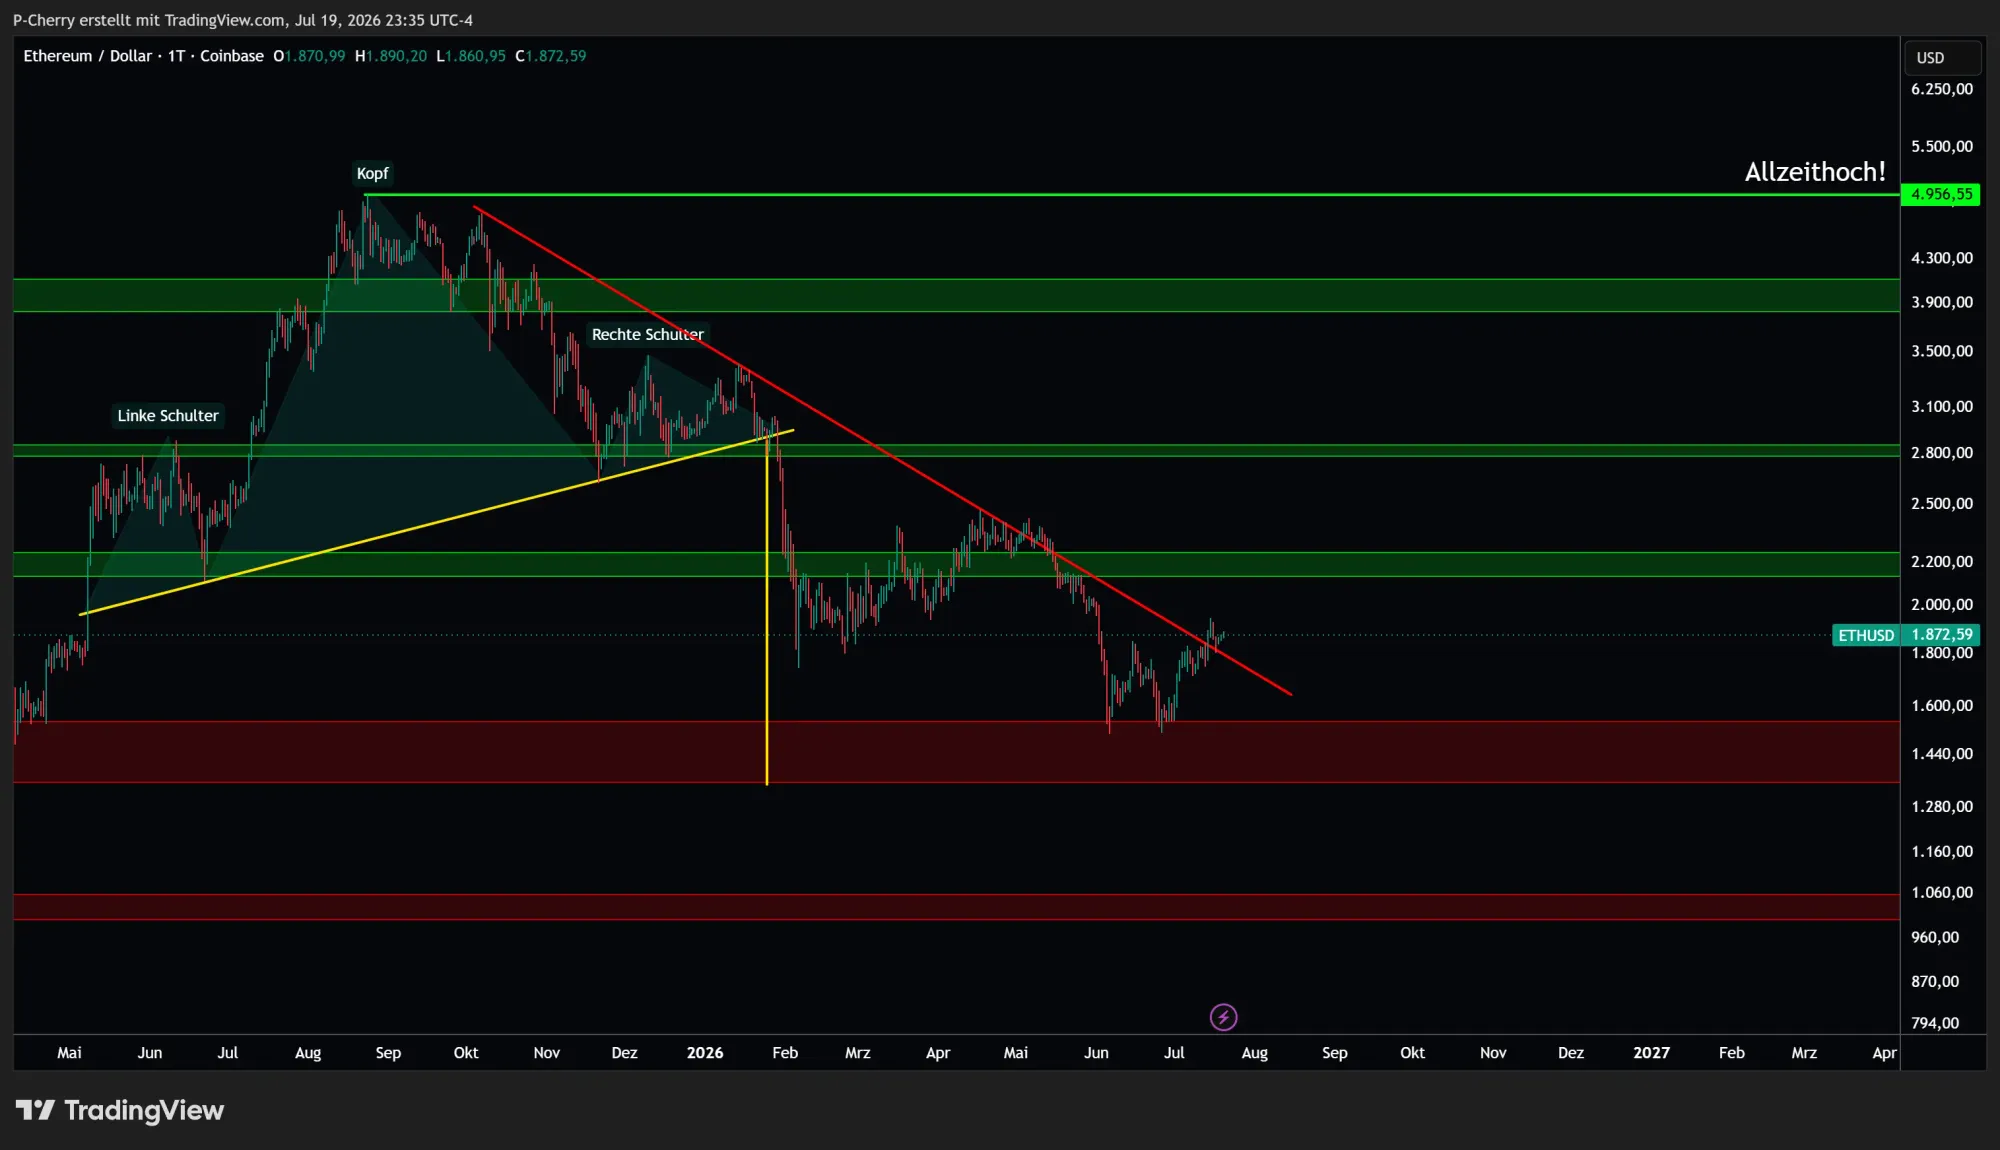The width and height of the screenshot is (2000, 1150).
Task: Click the 3.900,00 price axis label
Action: pyautogui.click(x=1941, y=302)
